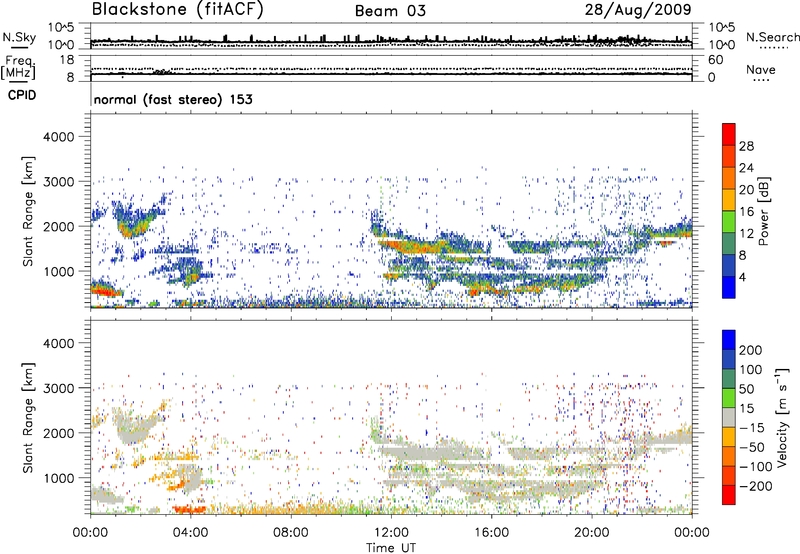Click the gray Velocity color bar segment between 15 and -15
800x554 pixels.
[x=729, y=417]
